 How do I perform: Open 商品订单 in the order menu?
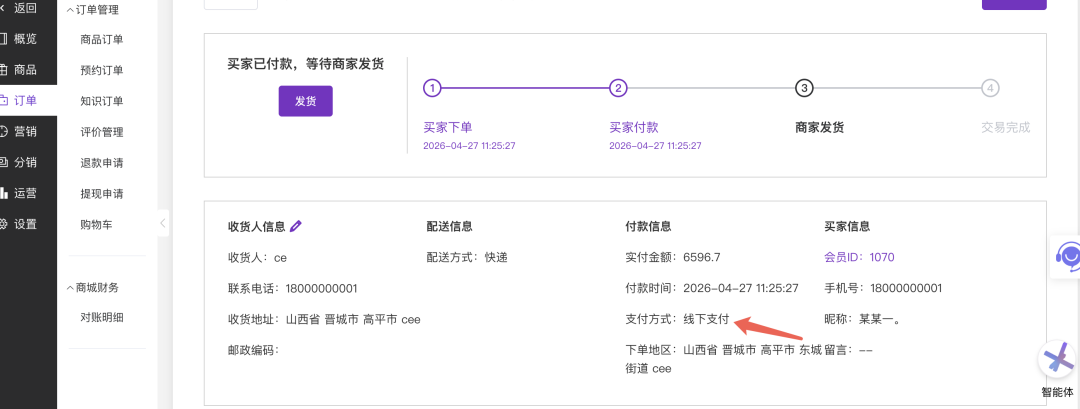point(102,40)
